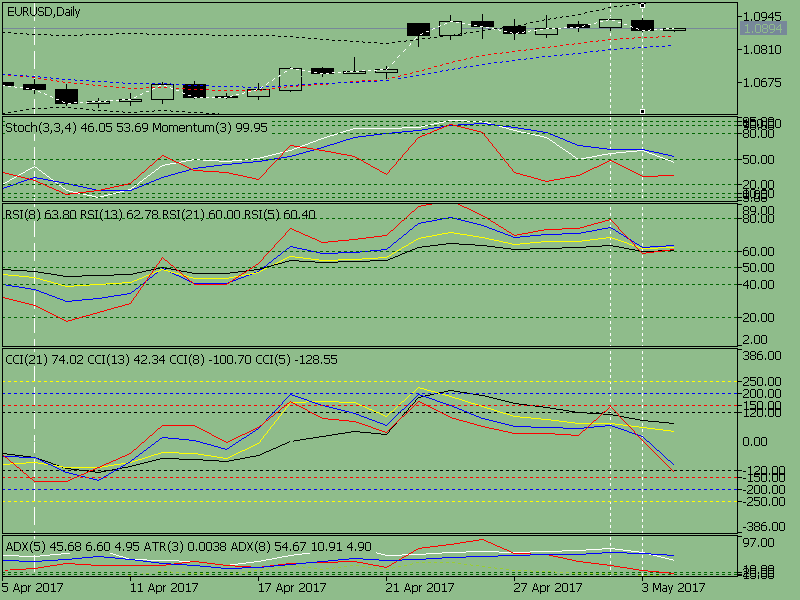Click the 21 Apr 2017 date label
The image size is (800, 600).
(x=419, y=588)
